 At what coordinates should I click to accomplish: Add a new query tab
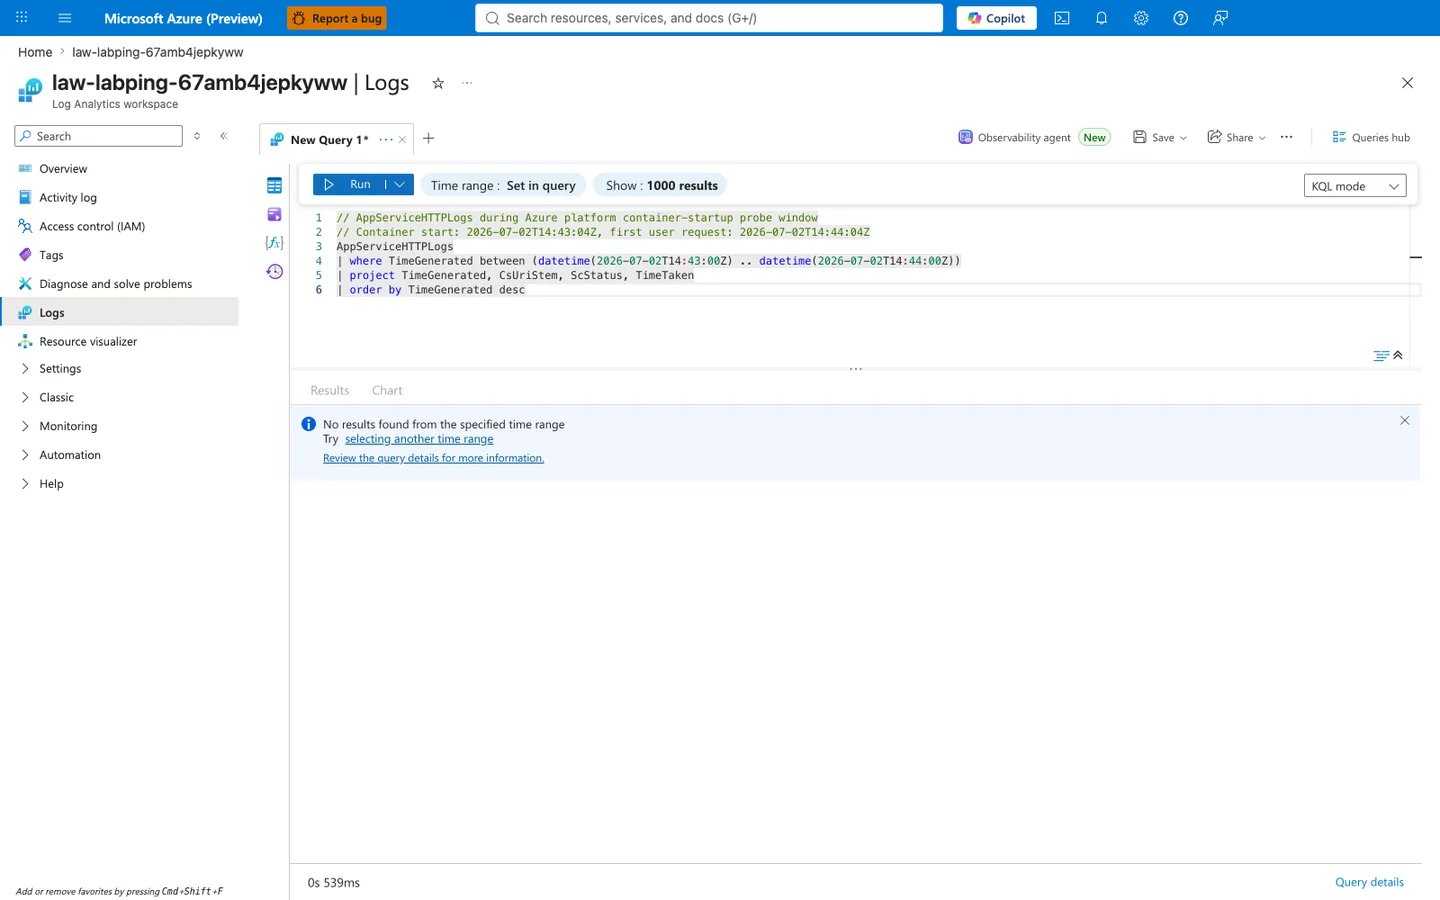[429, 138]
